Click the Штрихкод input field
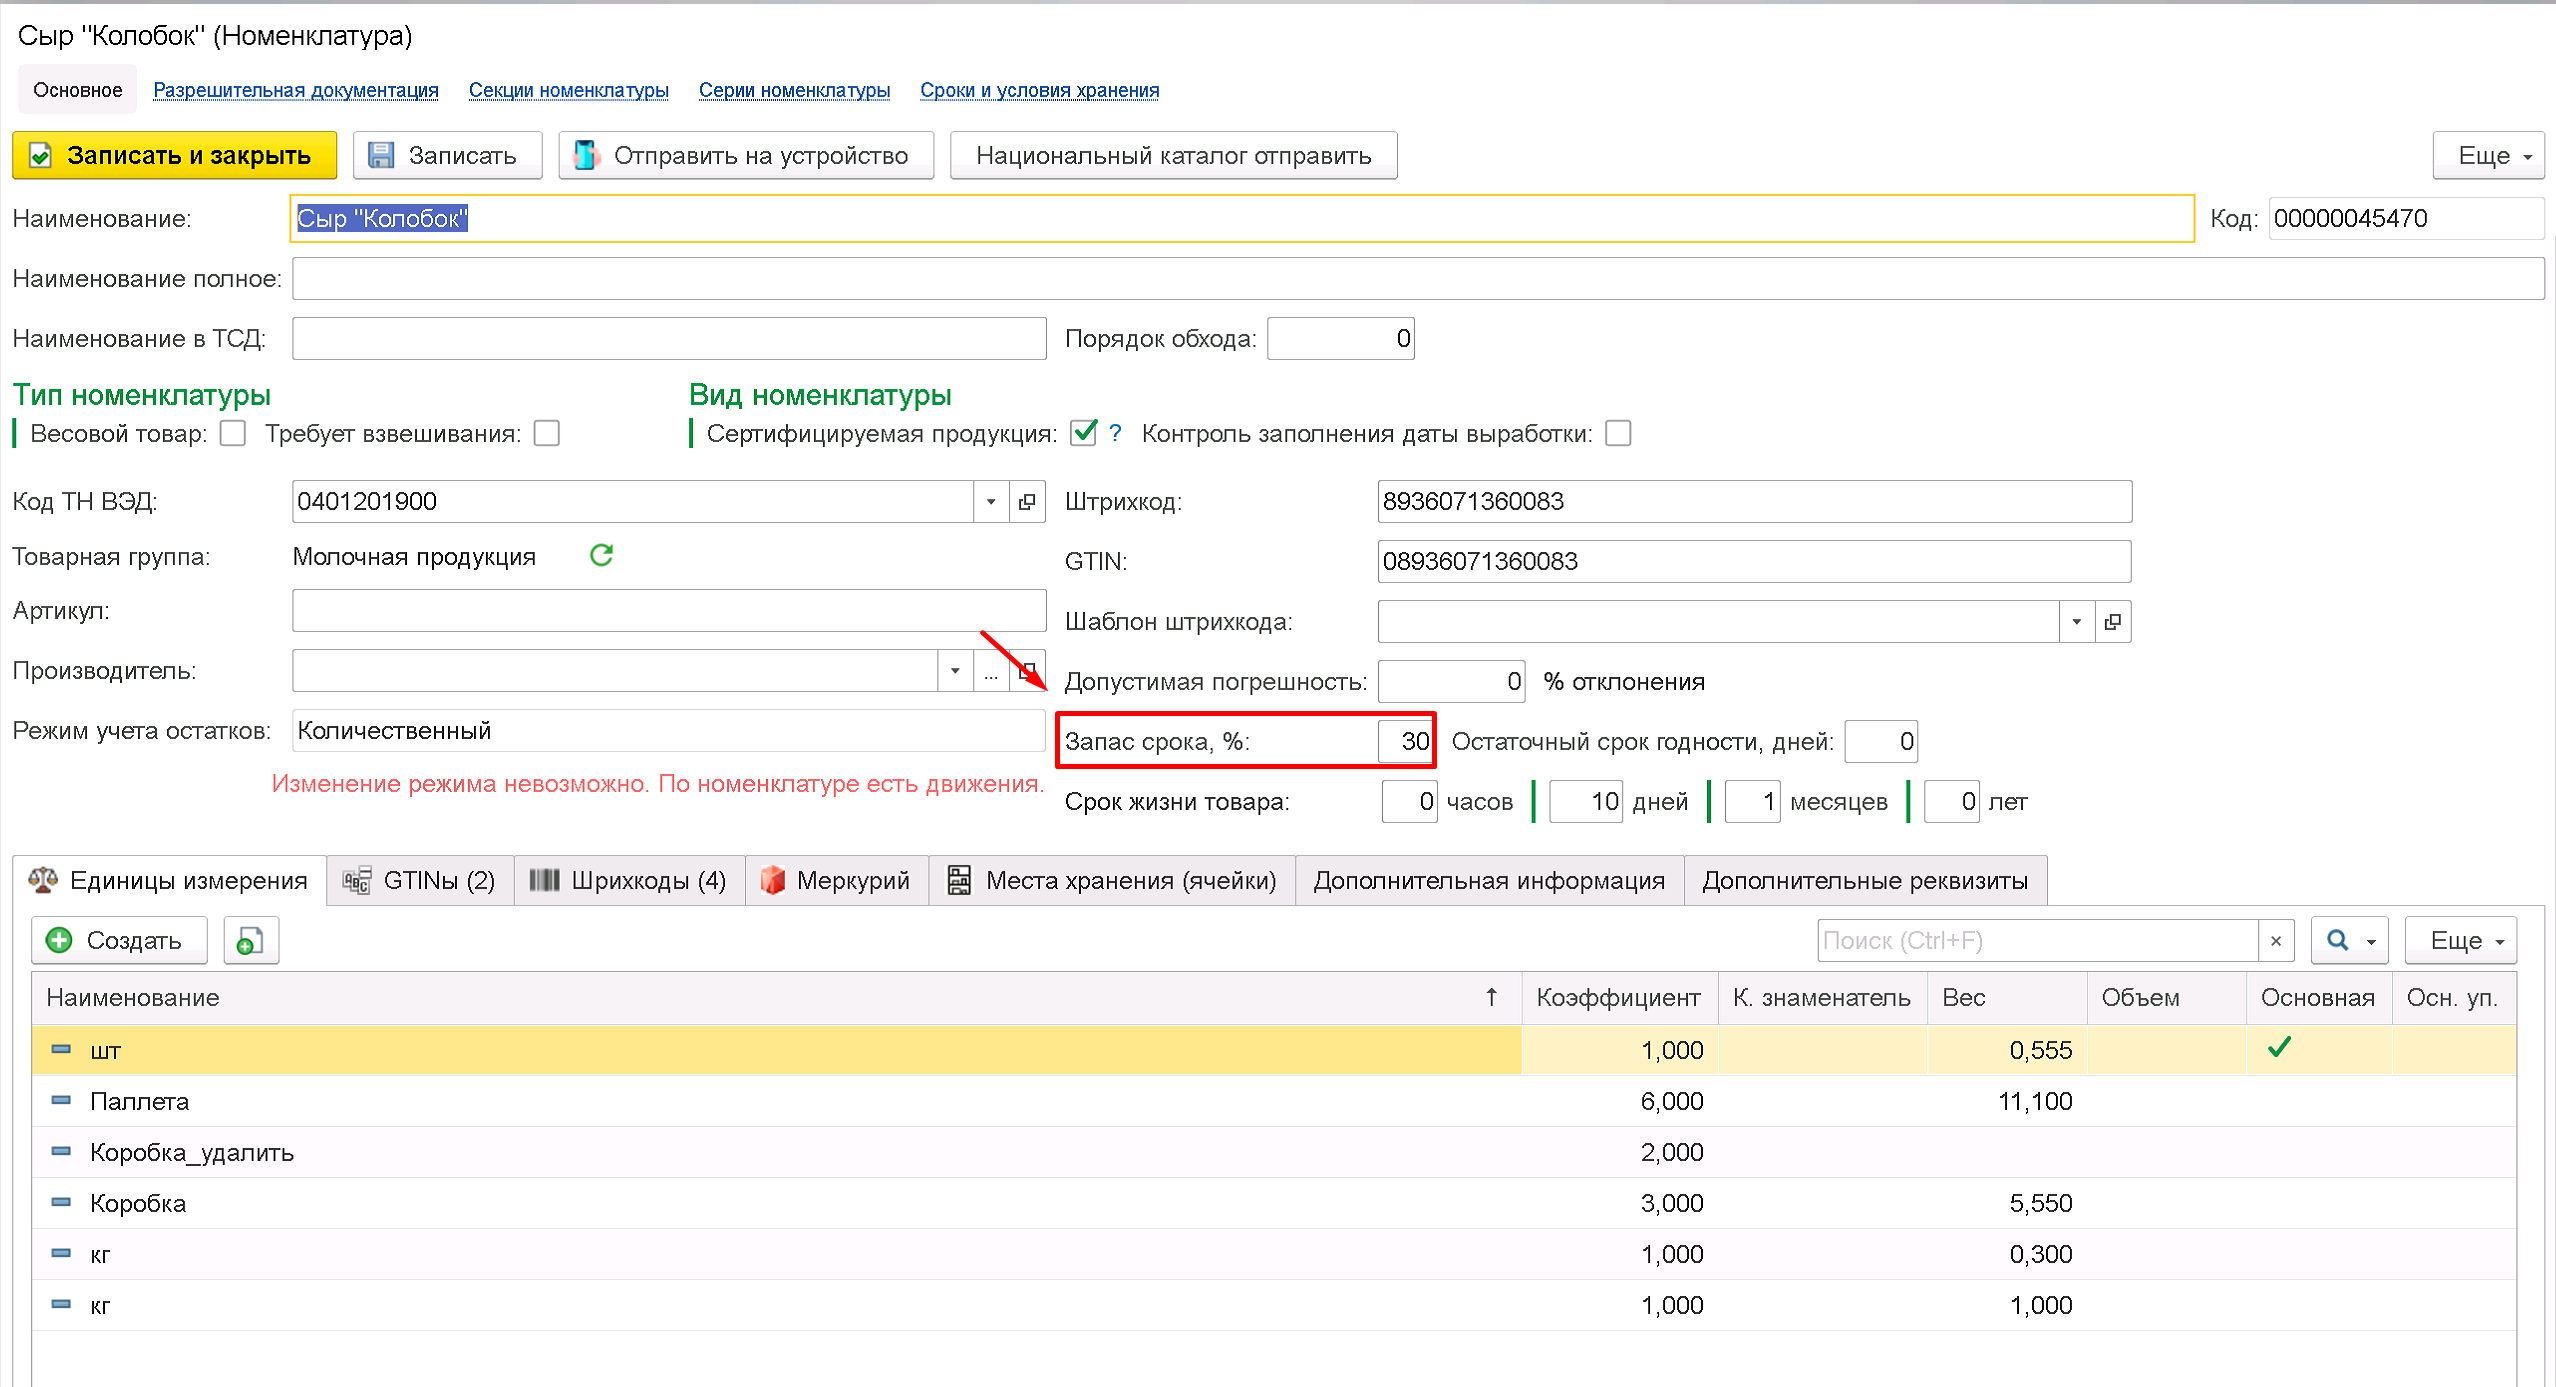Image resolution: width=2556 pixels, height=1387 pixels. (1754, 502)
